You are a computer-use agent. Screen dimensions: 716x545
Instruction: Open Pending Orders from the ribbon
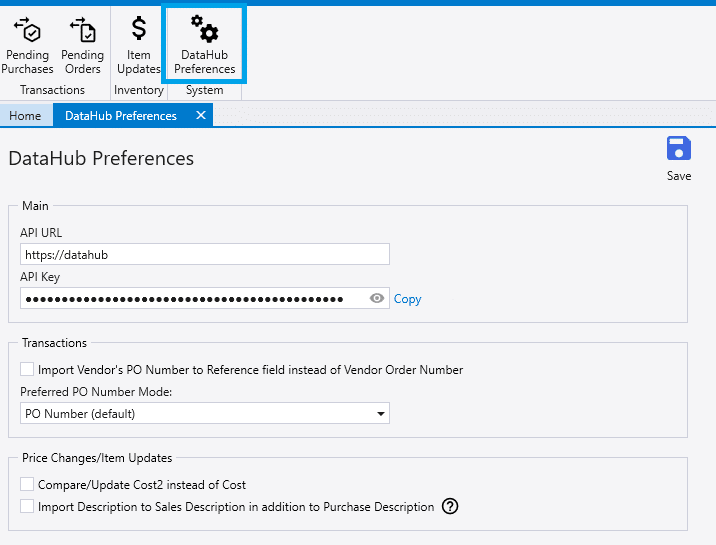[x=83, y=46]
